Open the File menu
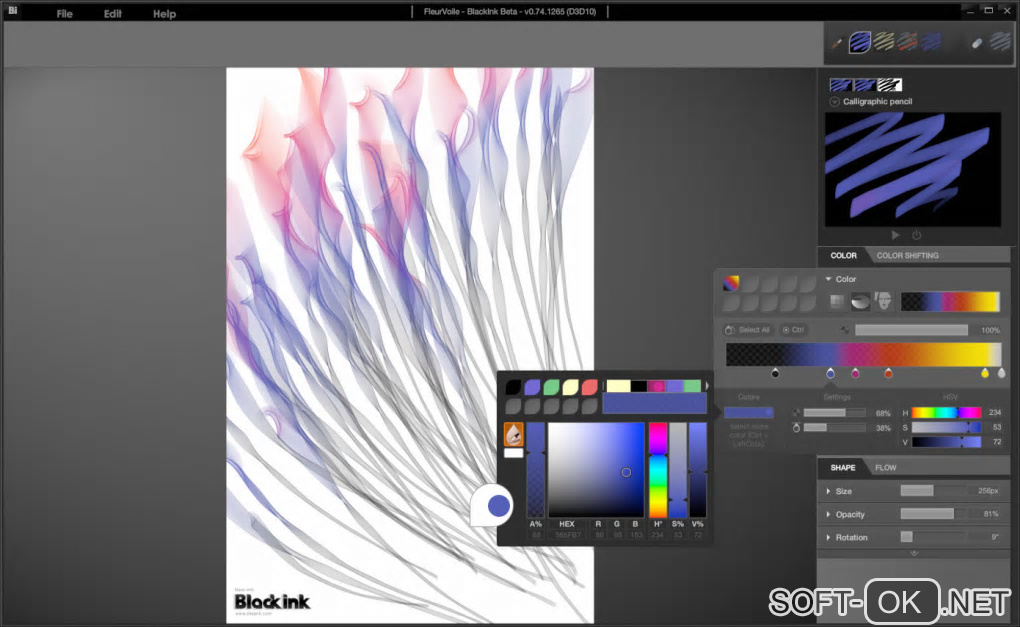The image size is (1020, 627). pyautogui.click(x=64, y=14)
